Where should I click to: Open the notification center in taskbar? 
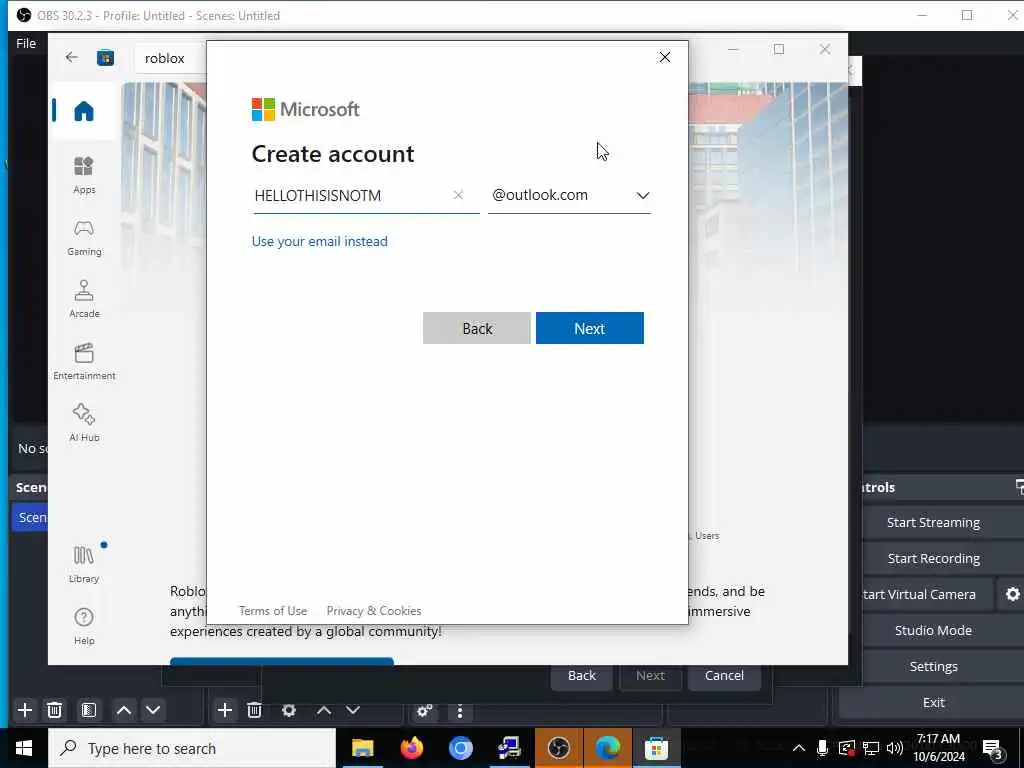pyautogui.click(x=993, y=749)
